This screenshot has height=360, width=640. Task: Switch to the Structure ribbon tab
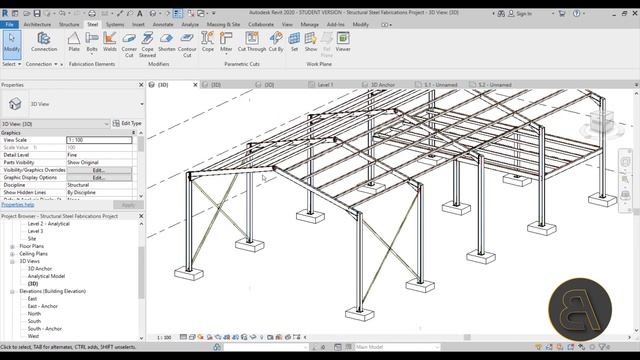tap(69, 24)
